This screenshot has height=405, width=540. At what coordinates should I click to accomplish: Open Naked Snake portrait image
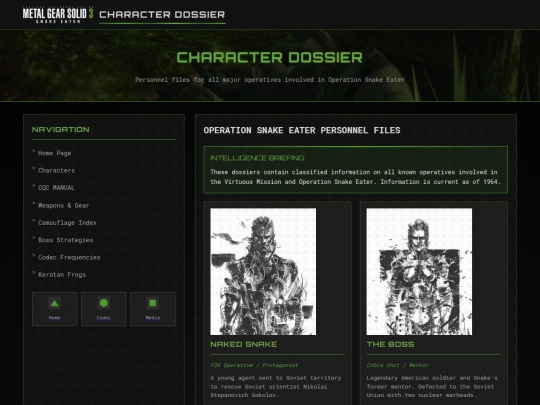[263, 271]
